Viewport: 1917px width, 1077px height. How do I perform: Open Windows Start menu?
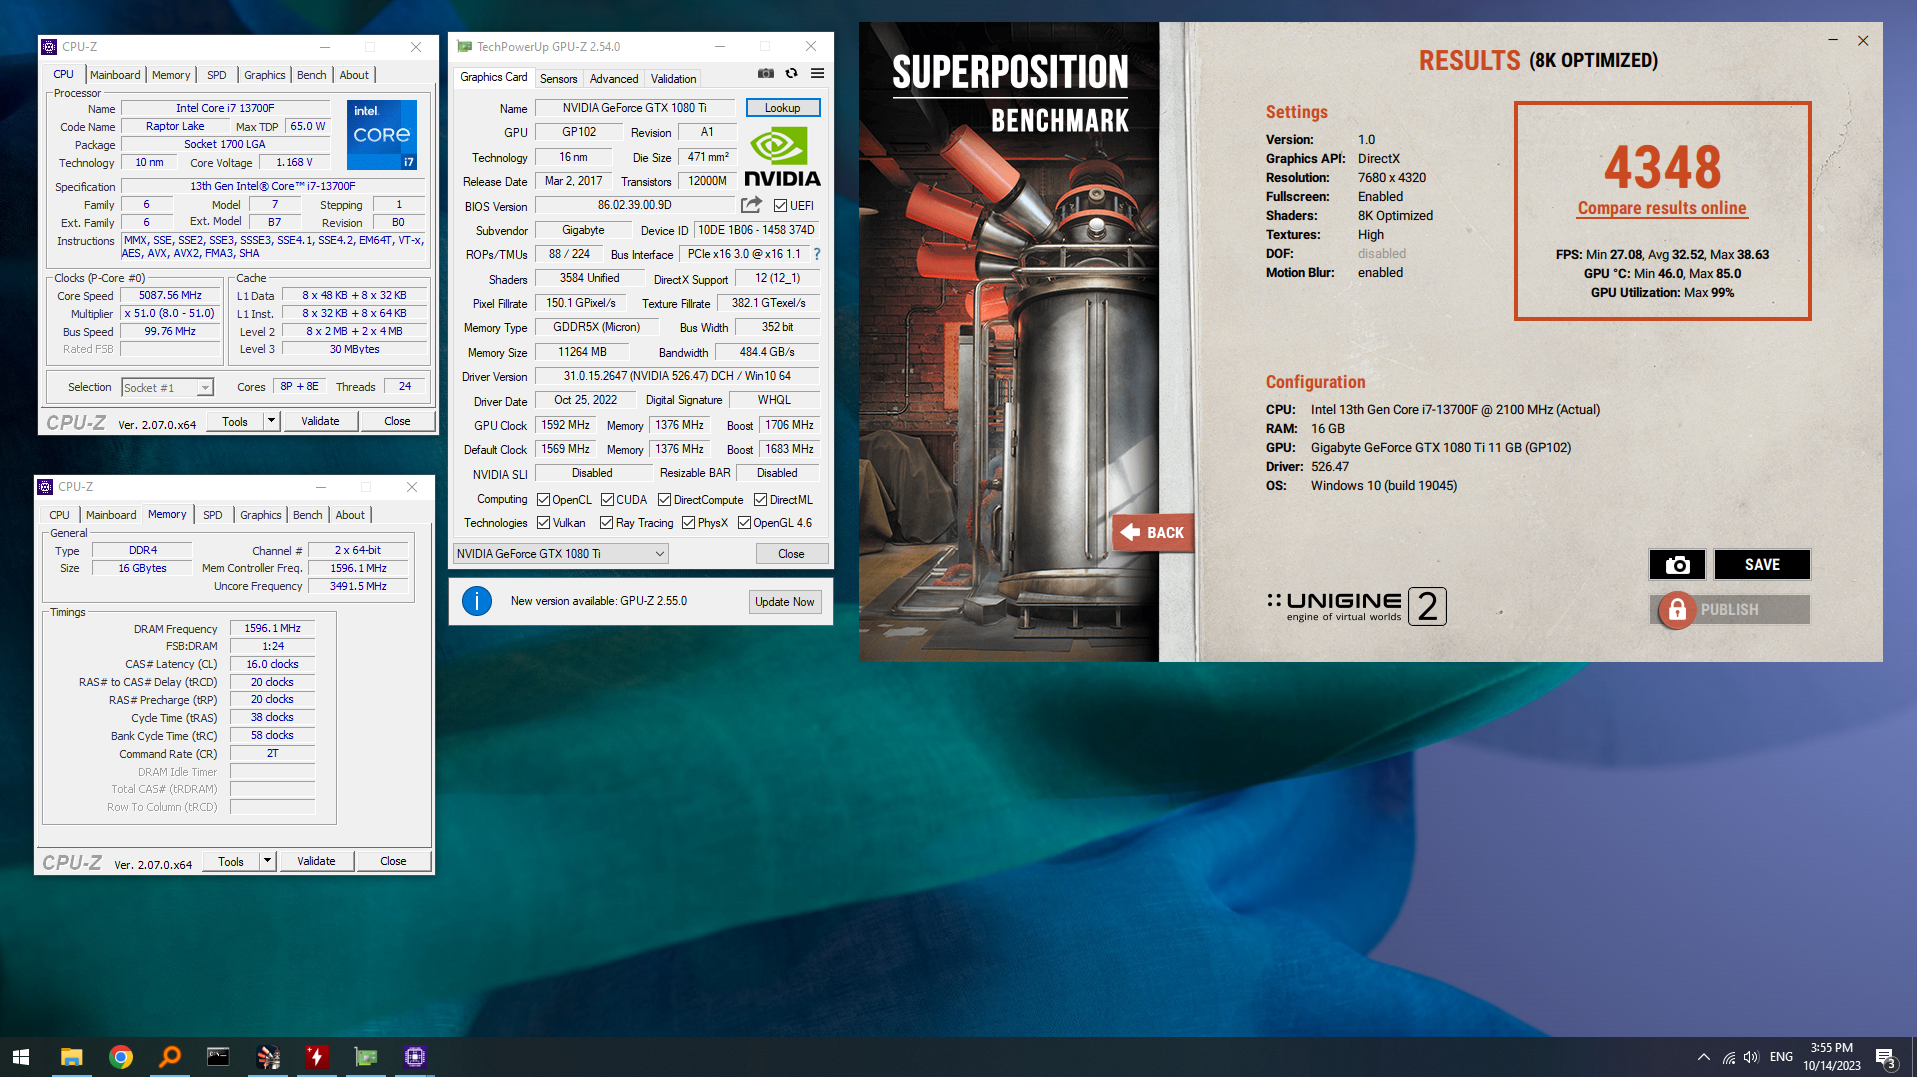(x=21, y=1057)
